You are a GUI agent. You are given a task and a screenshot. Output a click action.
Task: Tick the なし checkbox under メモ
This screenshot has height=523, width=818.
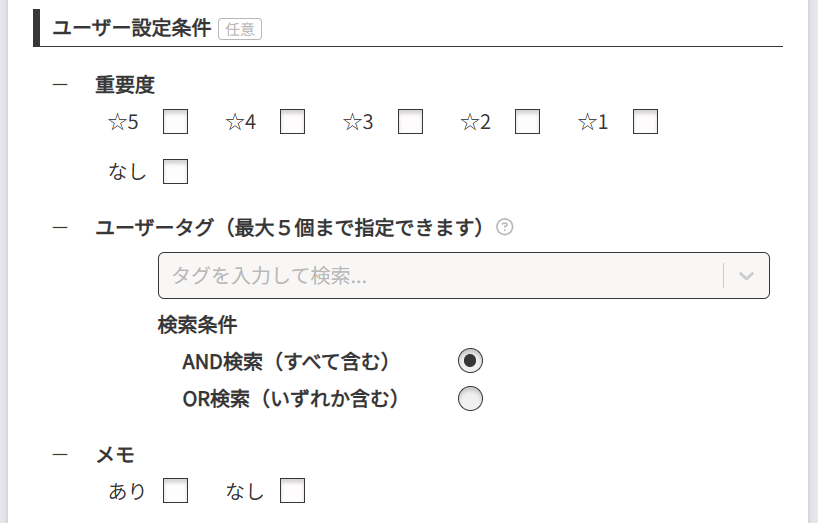(292, 491)
